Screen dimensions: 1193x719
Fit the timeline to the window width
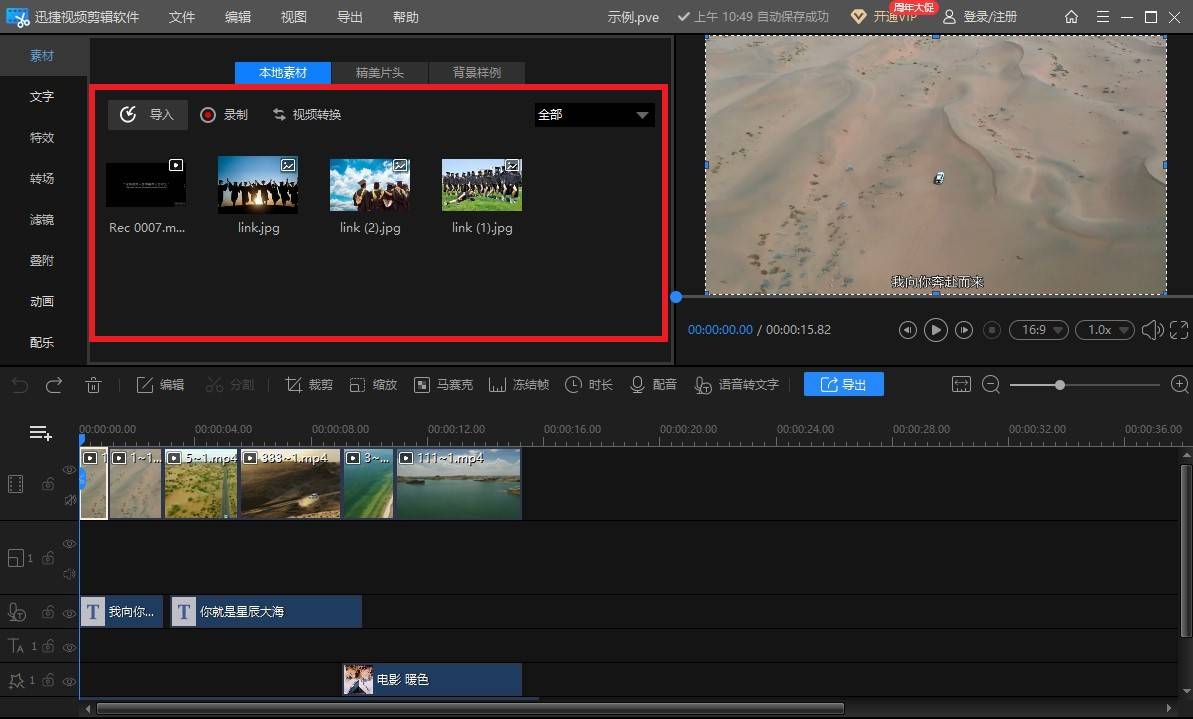click(x=961, y=385)
